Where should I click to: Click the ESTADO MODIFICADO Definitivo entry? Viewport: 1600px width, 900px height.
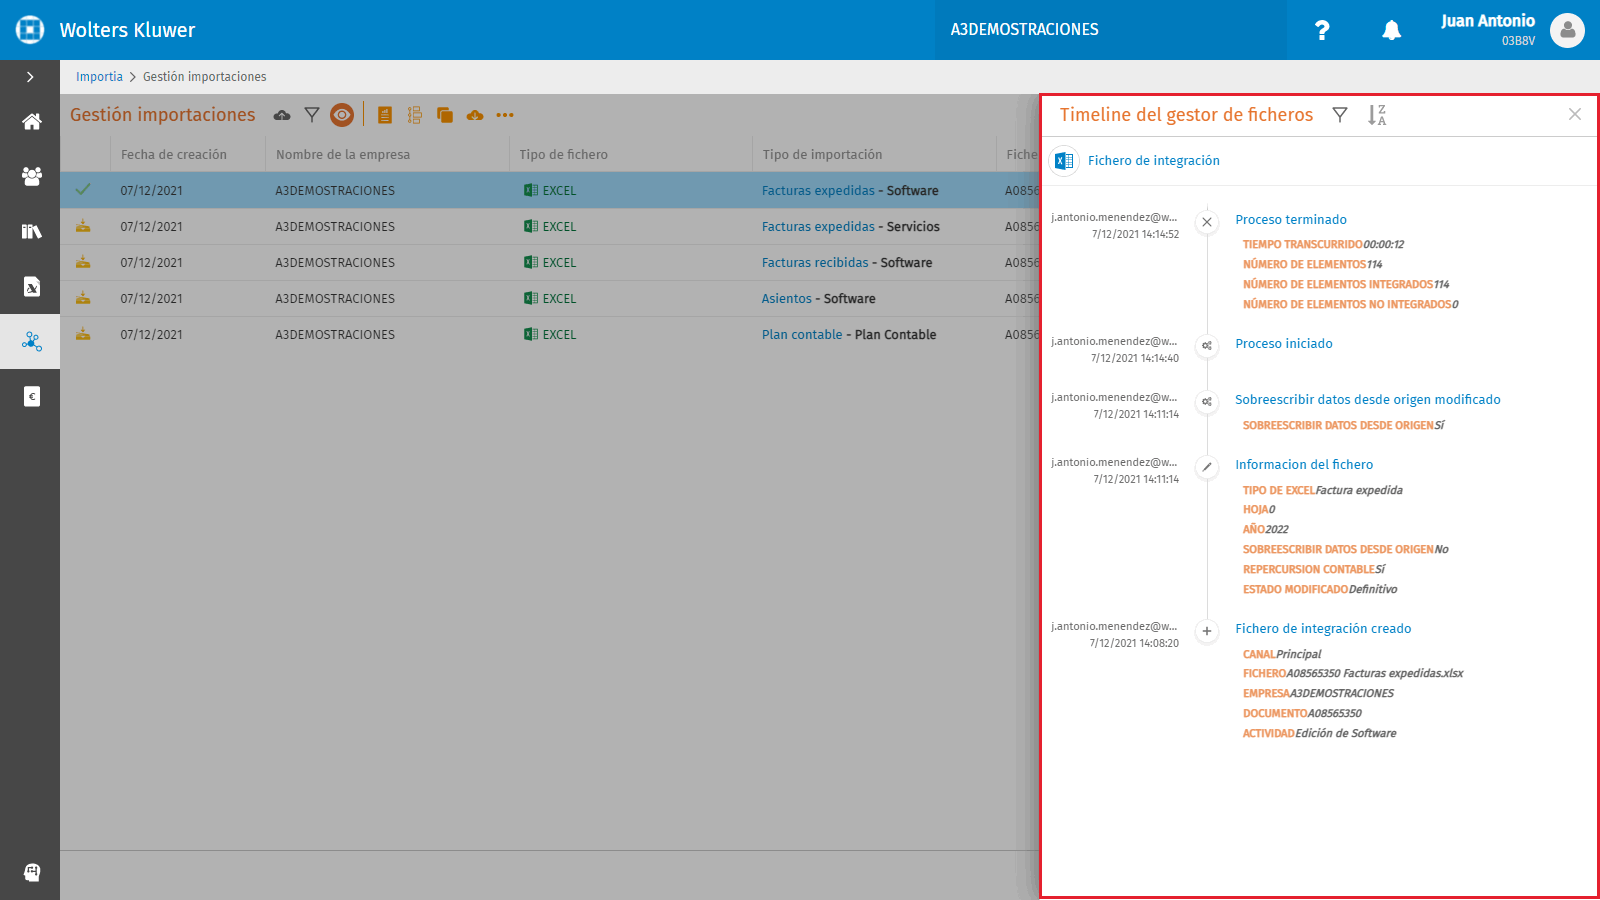[x=1320, y=590]
